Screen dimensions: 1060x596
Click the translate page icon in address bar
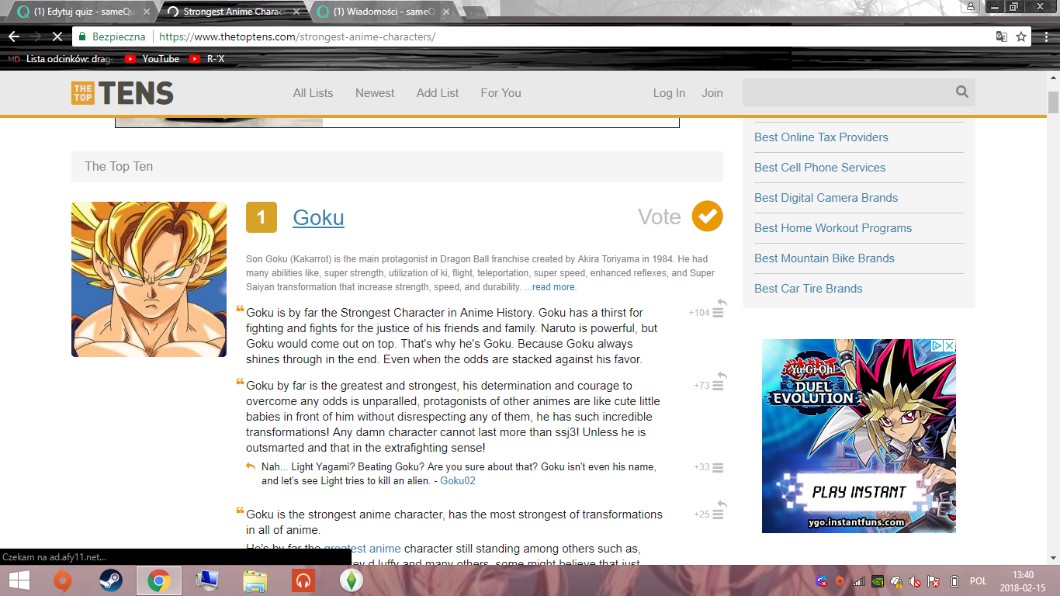(x=1001, y=36)
